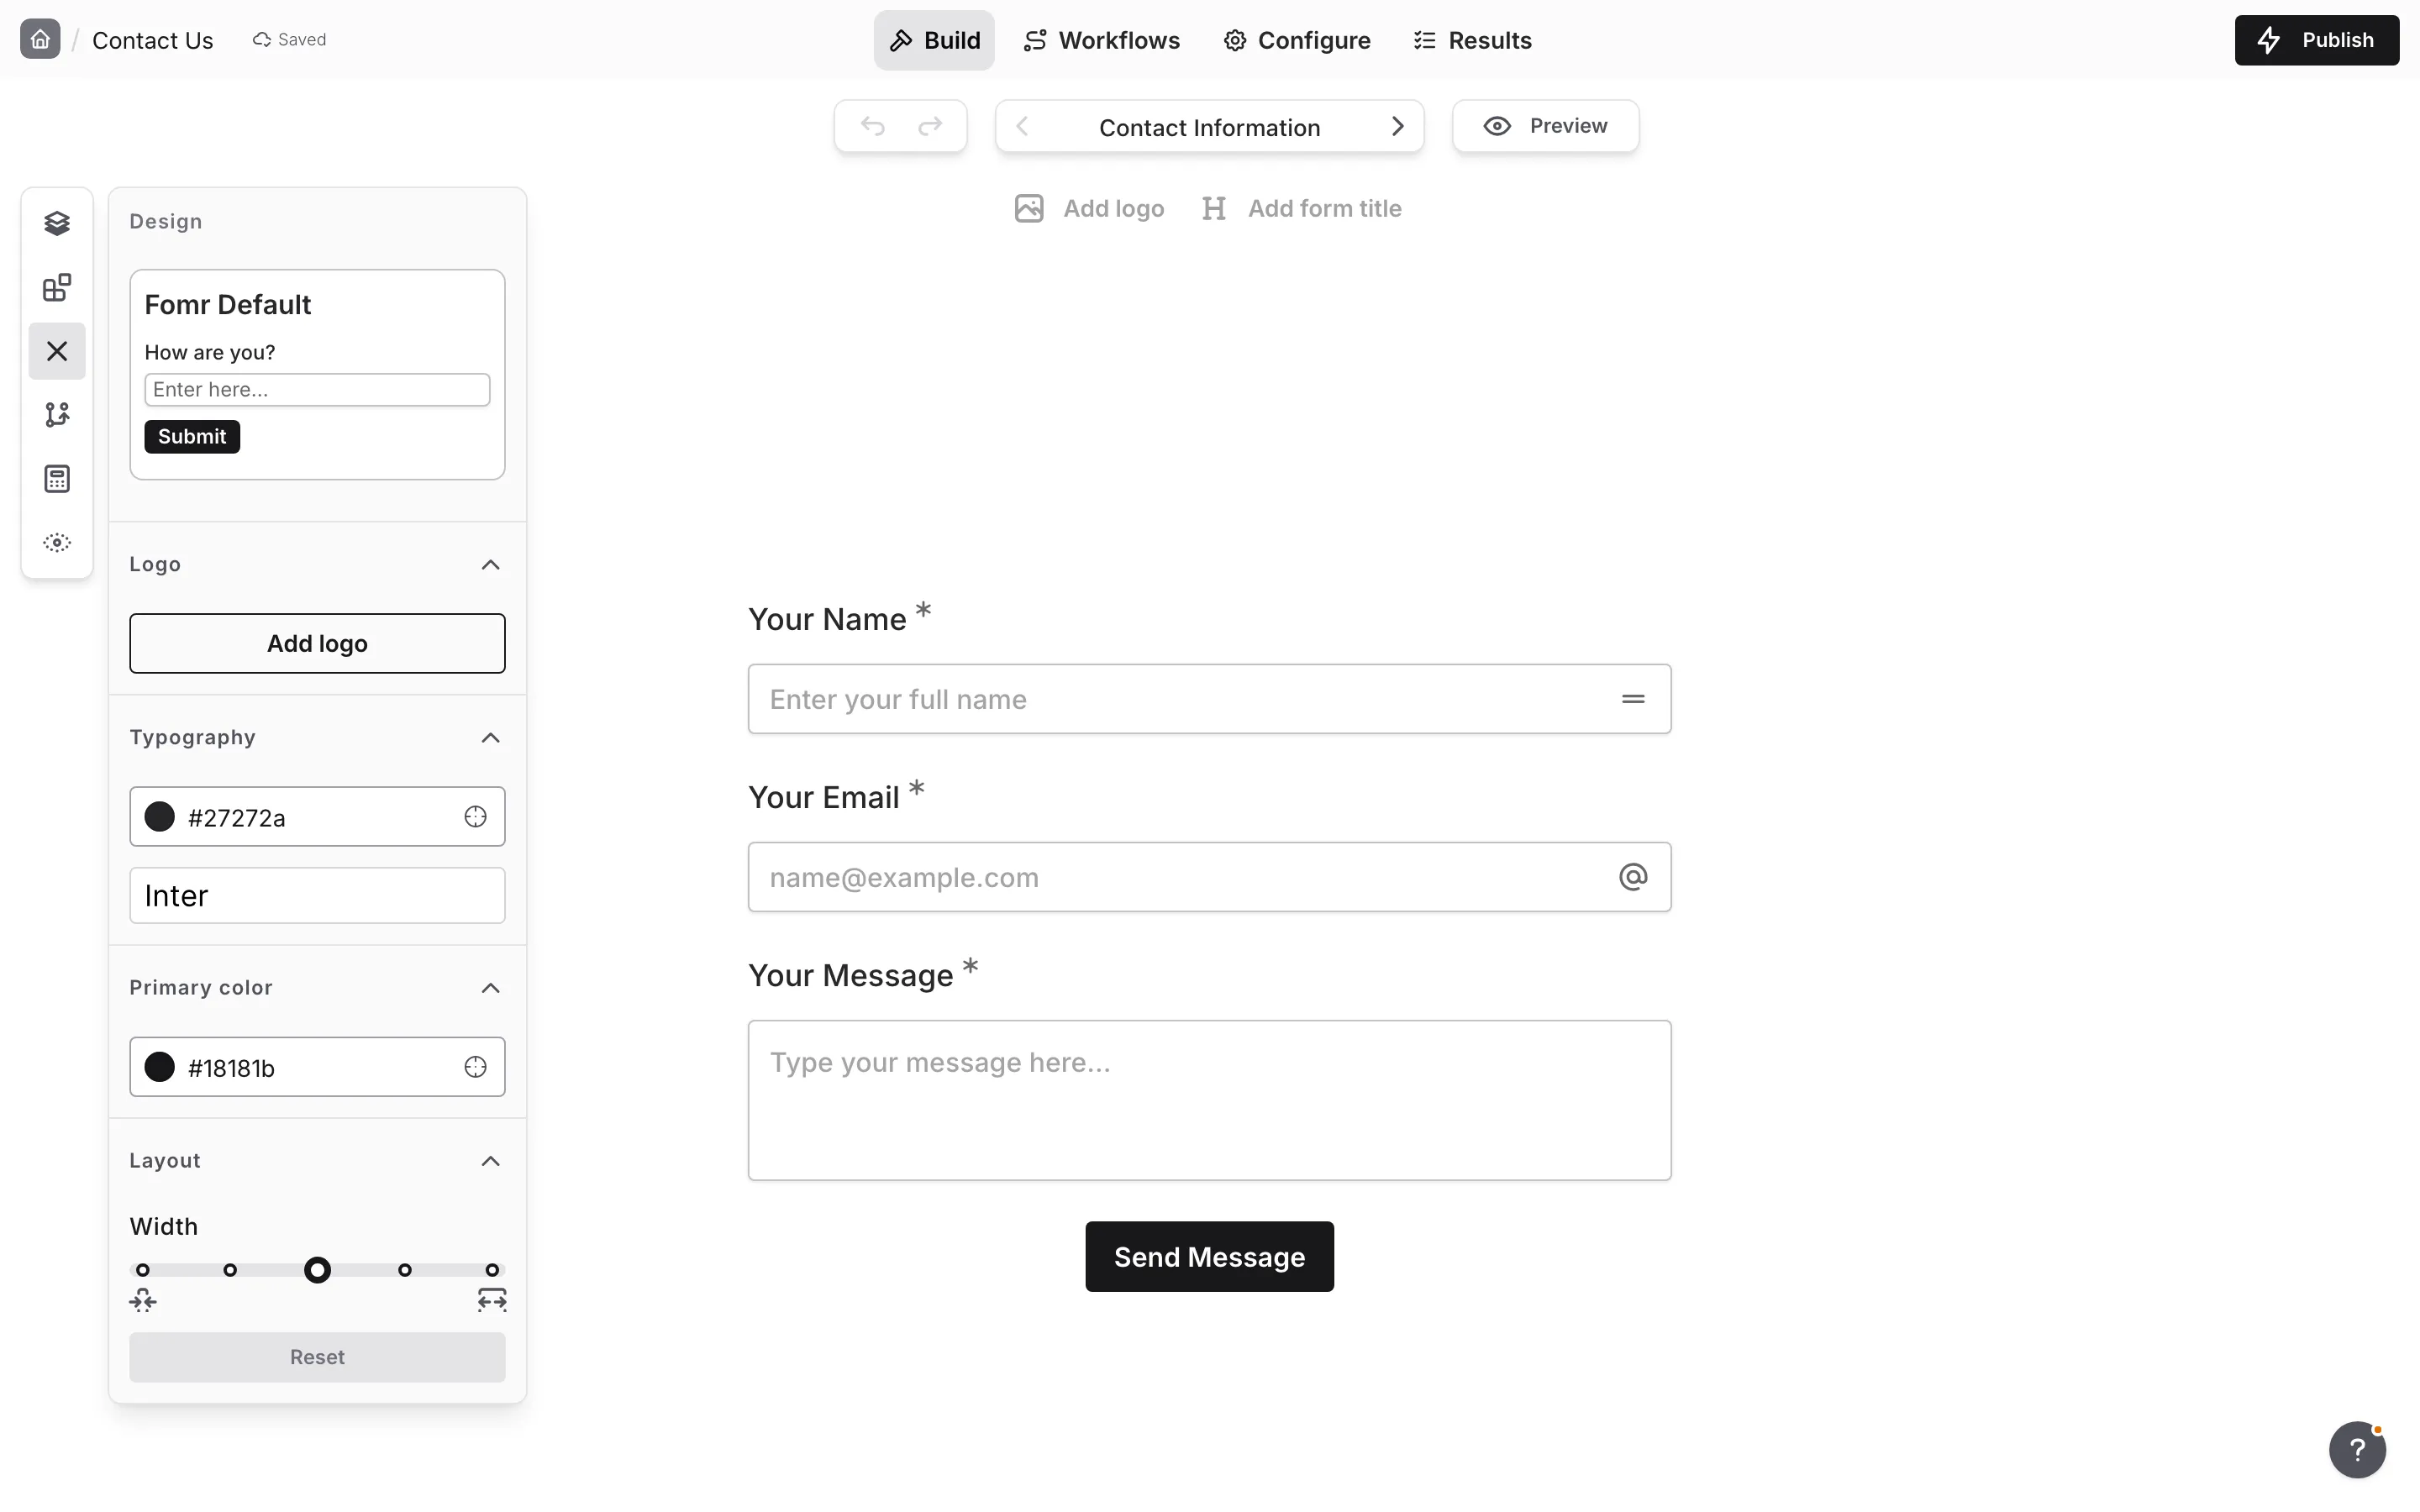Go to the next form page
The width and height of the screenshot is (2420, 1512).
[x=1398, y=126]
